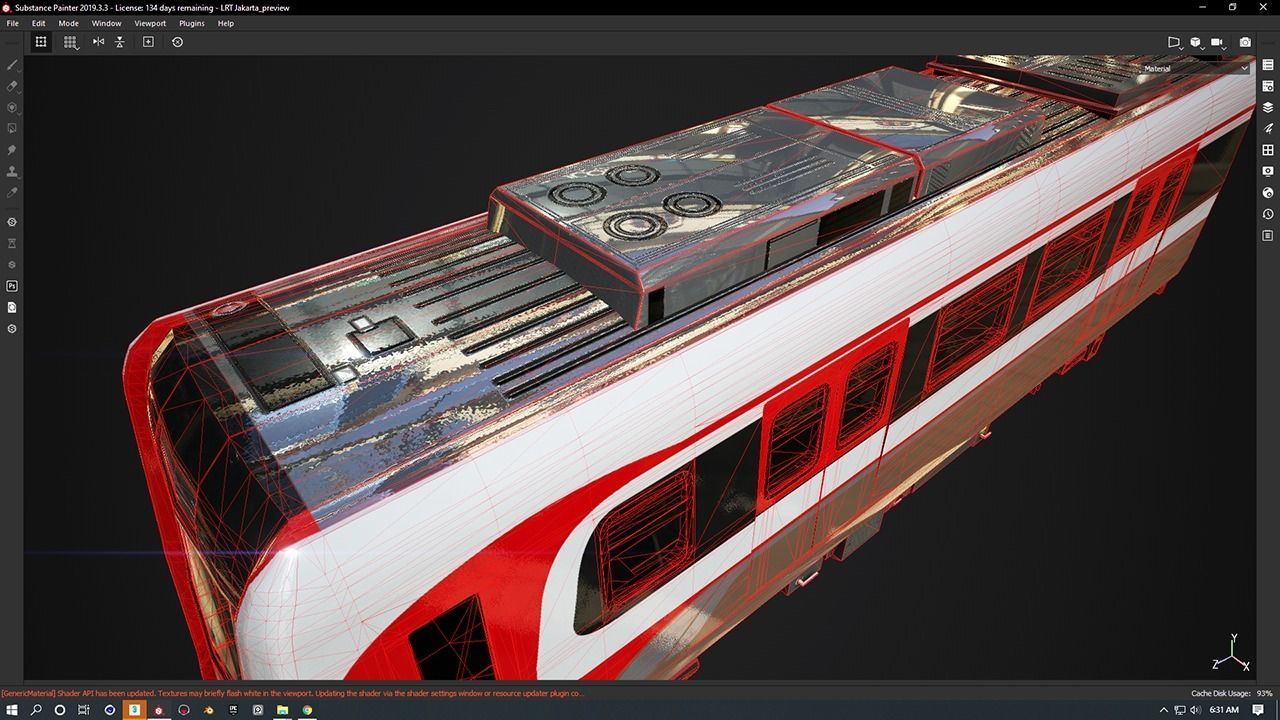Open the File menu
Image resolution: width=1280 pixels, height=720 pixels.
click(12, 23)
